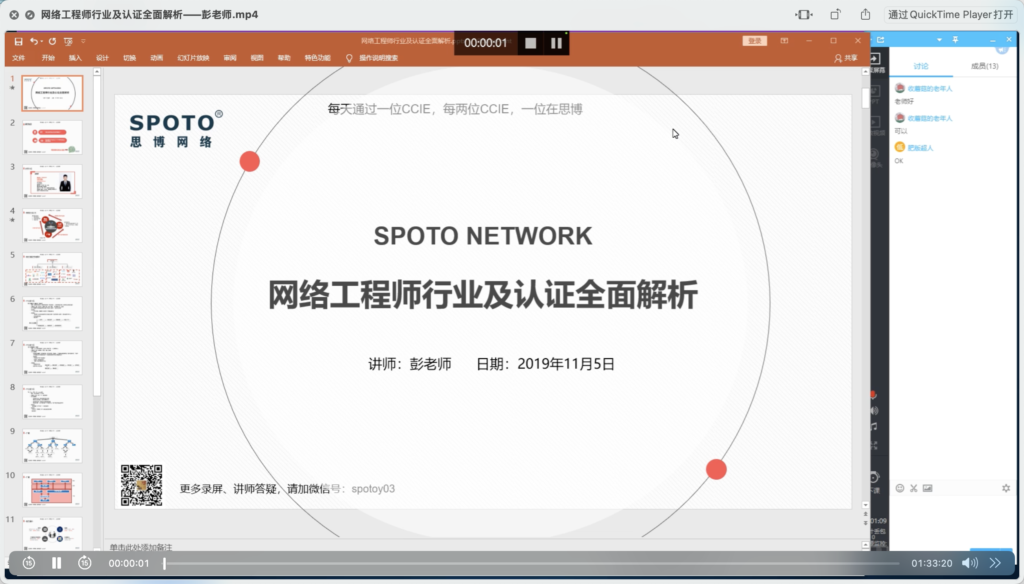Enter full screen Quick Look mode

pyautogui.click(x=804, y=14)
